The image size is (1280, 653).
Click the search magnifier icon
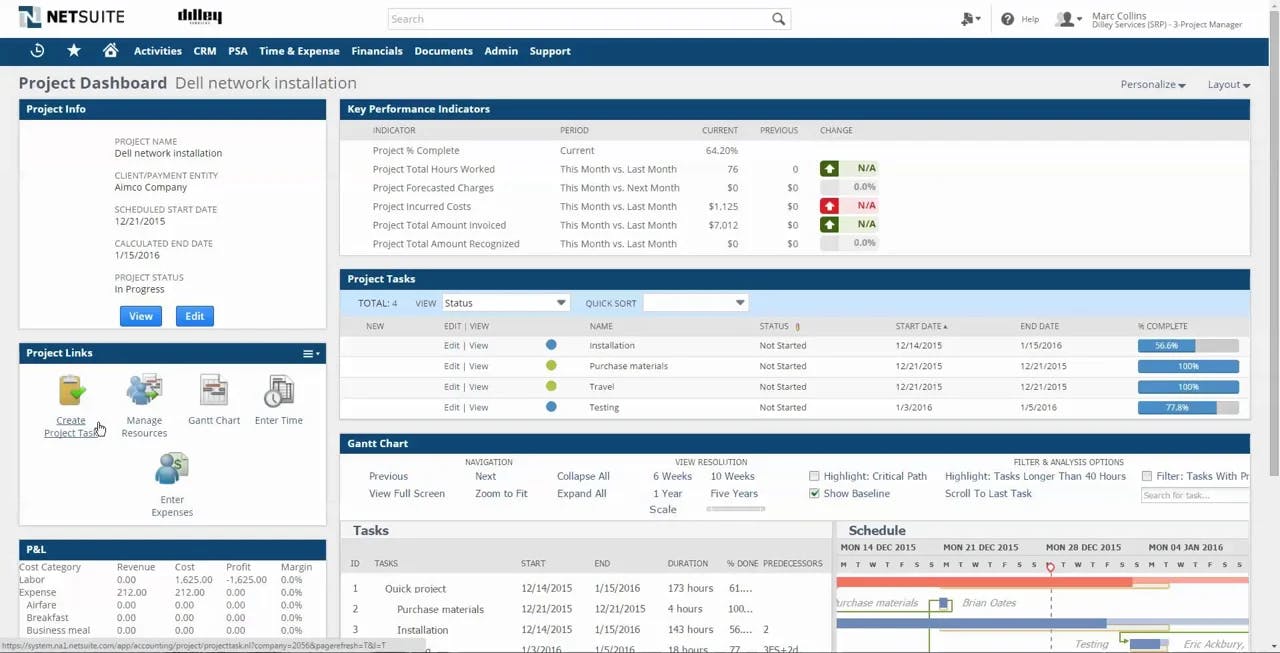coord(778,19)
